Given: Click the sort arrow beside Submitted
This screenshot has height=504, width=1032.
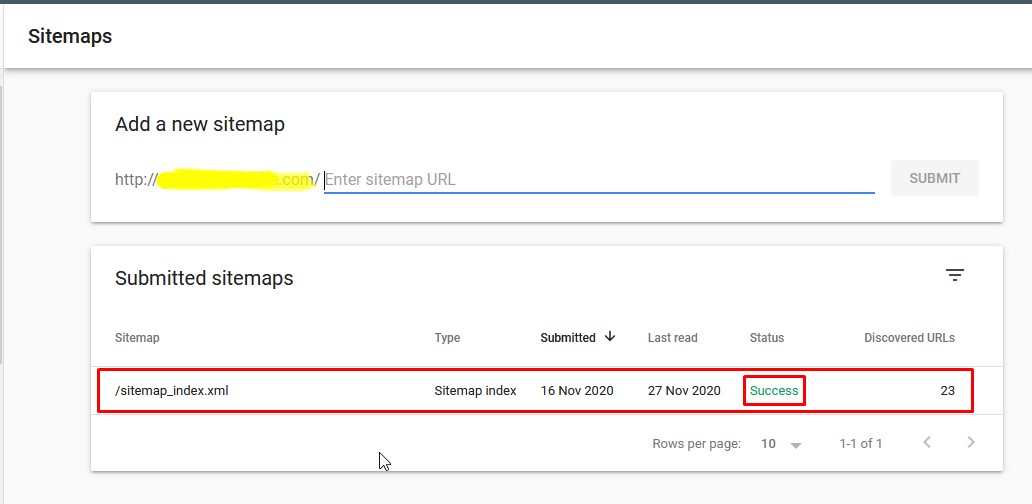Looking at the screenshot, I should [610, 337].
